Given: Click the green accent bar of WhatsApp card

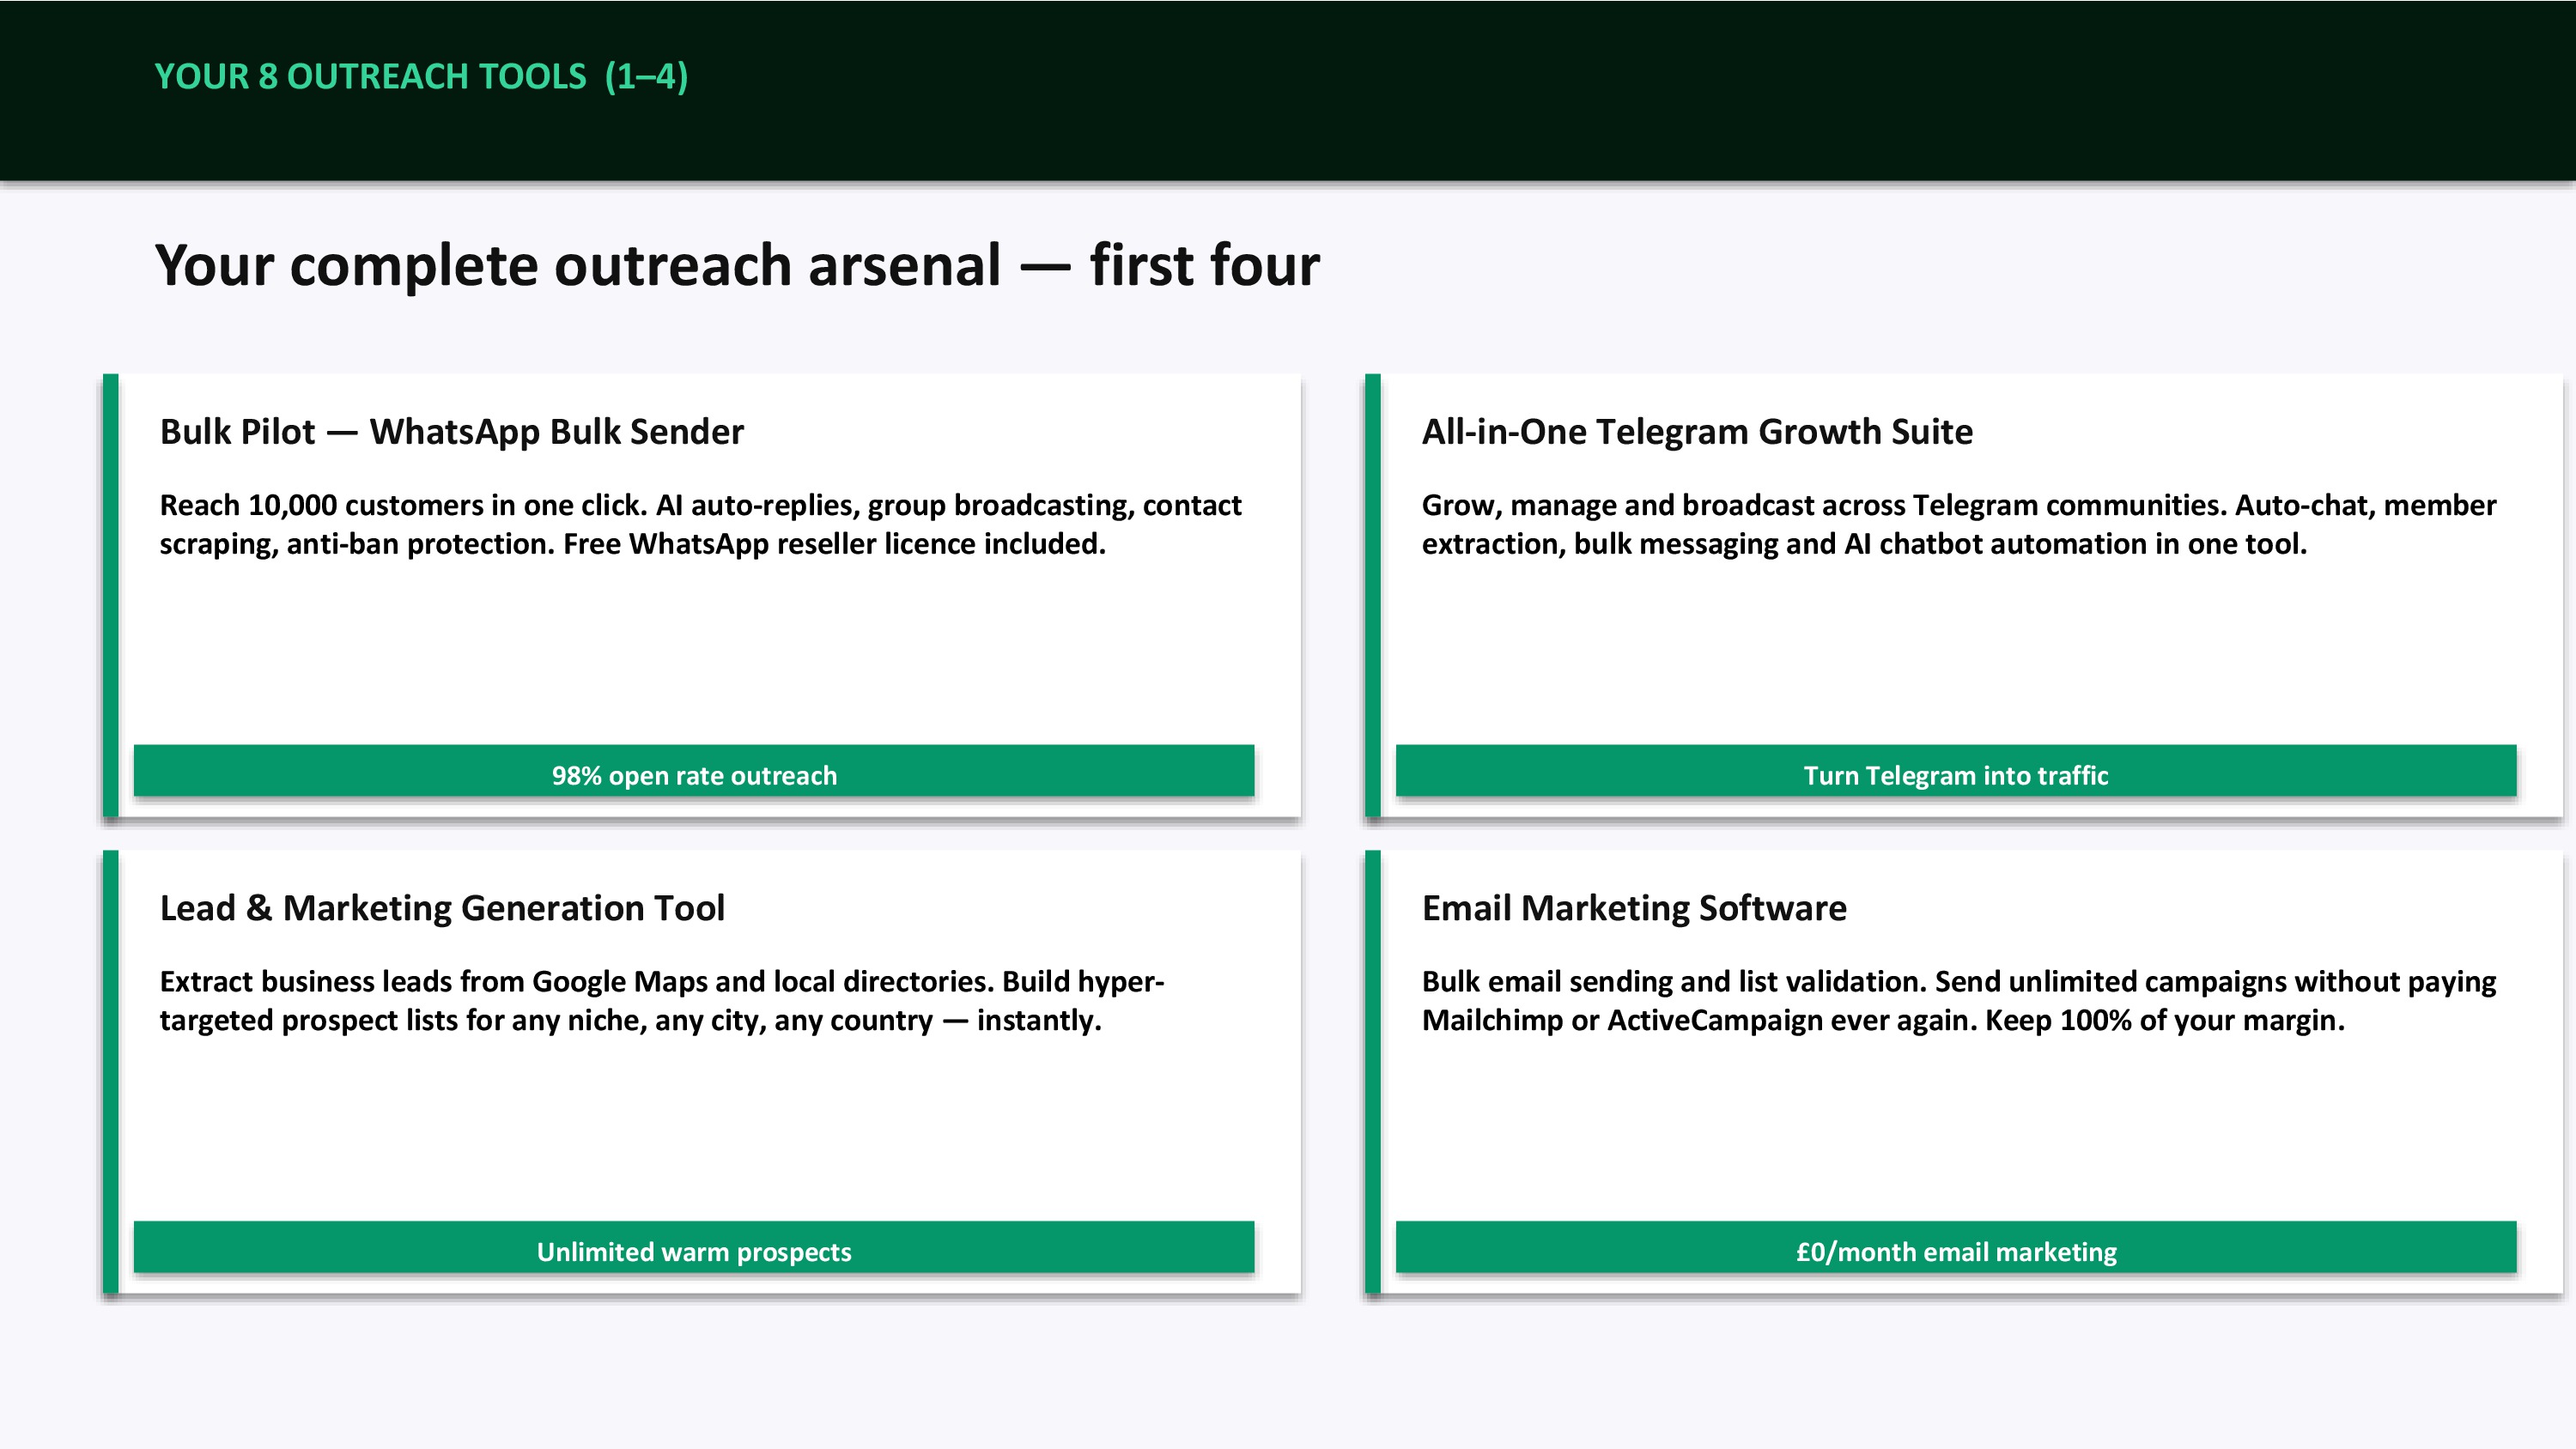Looking at the screenshot, I should pyautogui.click(x=111, y=596).
